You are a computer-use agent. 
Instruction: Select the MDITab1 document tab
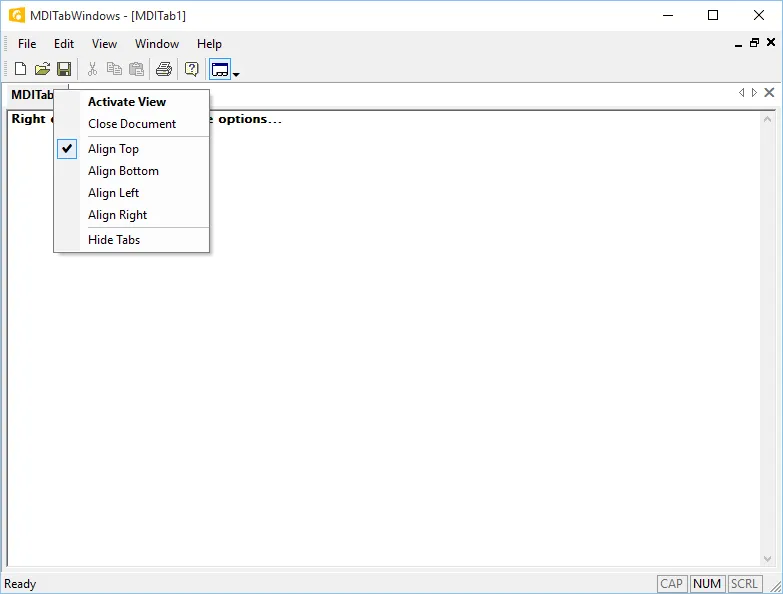tap(32, 95)
